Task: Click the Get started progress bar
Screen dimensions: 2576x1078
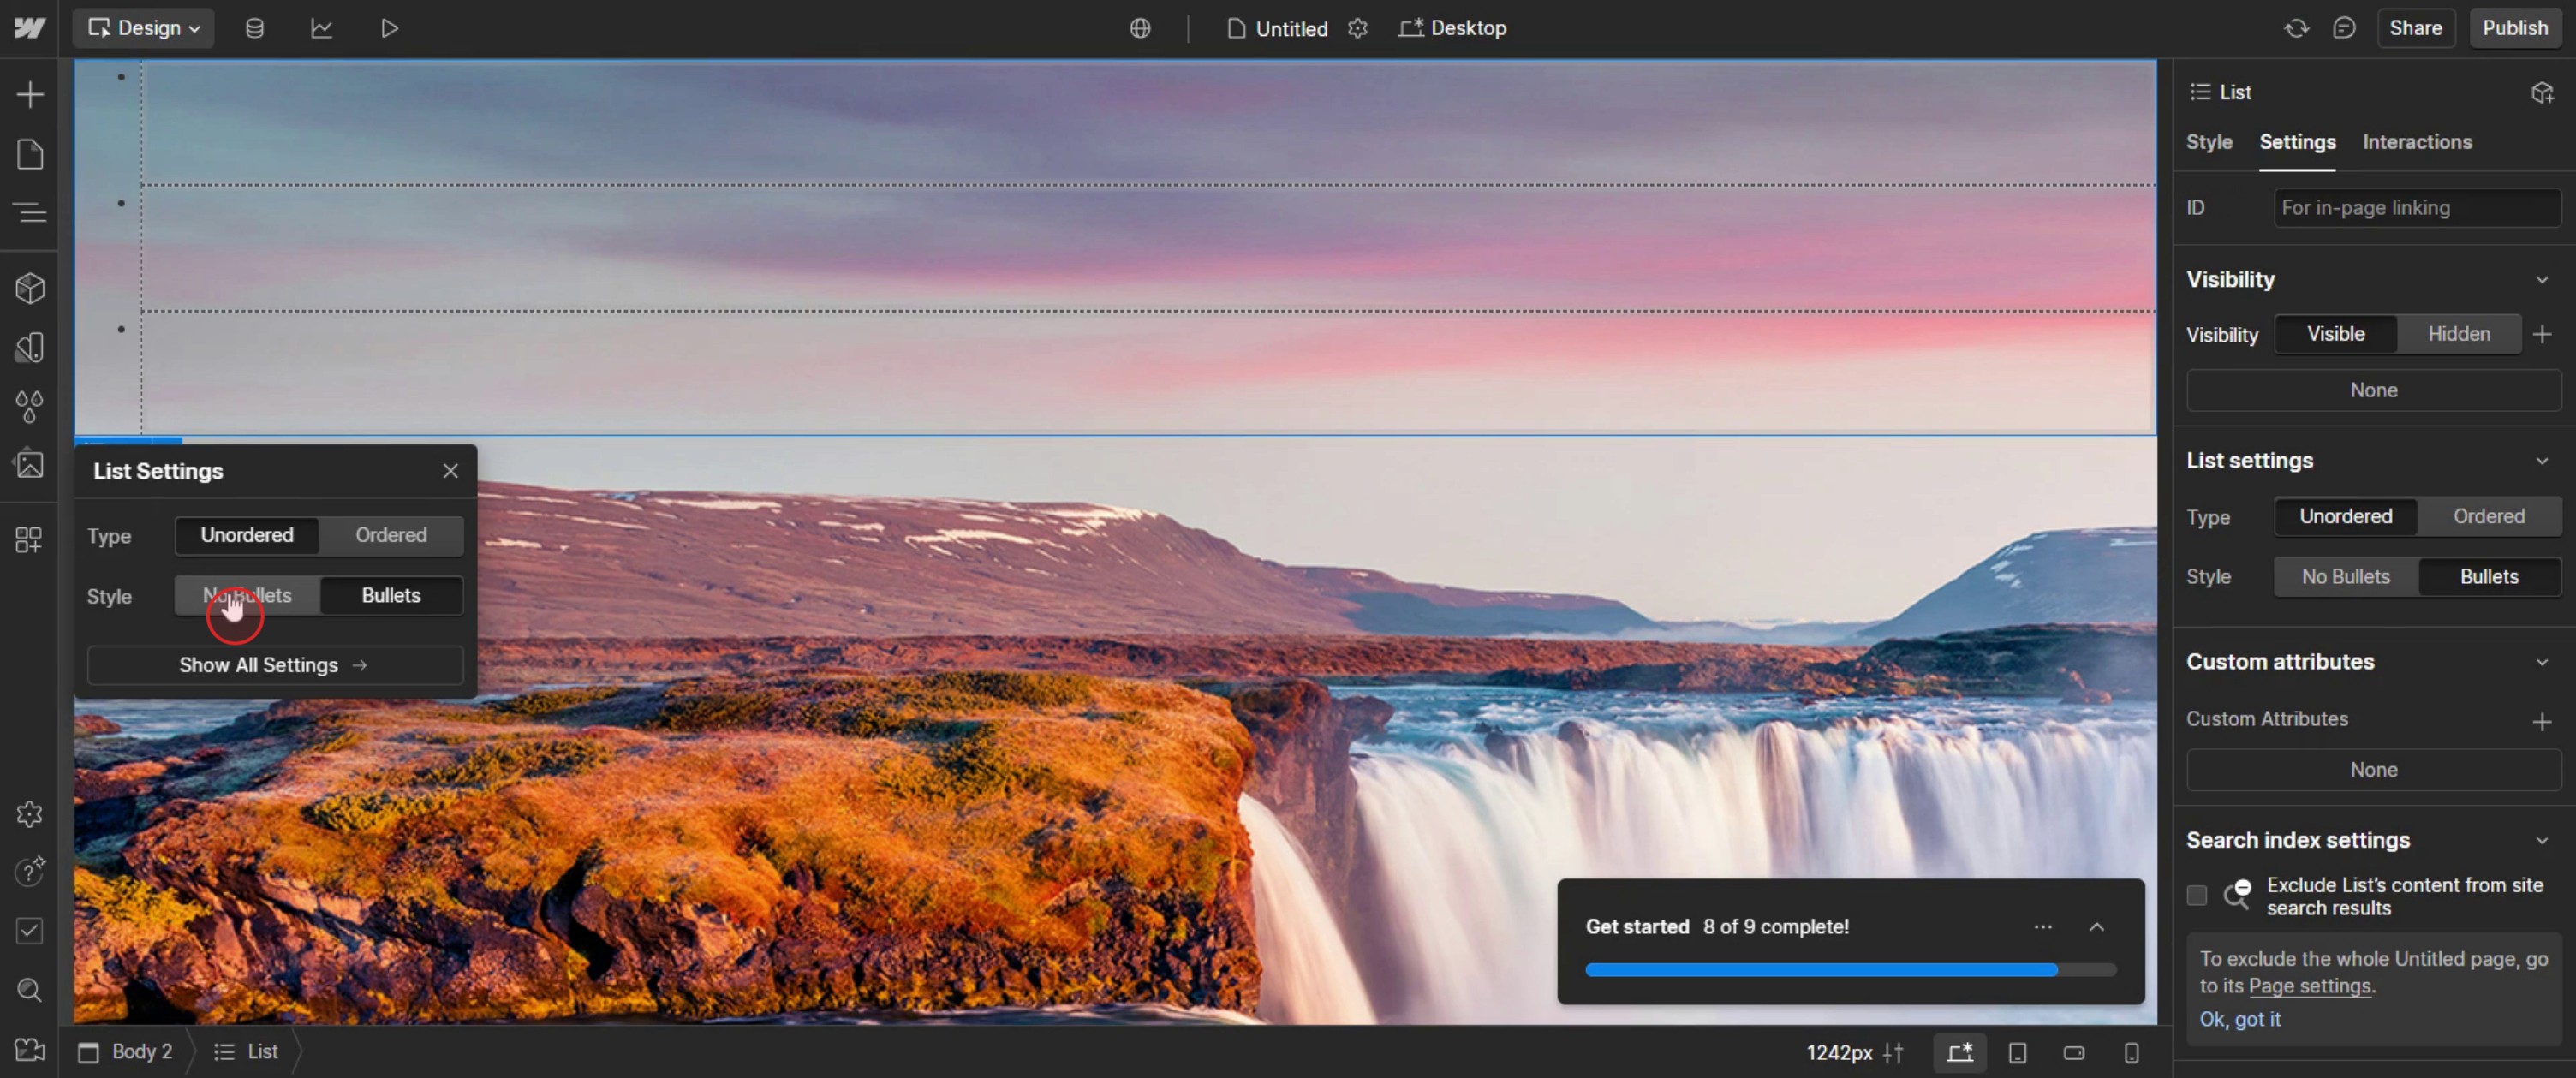Action: tap(1850, 970)
